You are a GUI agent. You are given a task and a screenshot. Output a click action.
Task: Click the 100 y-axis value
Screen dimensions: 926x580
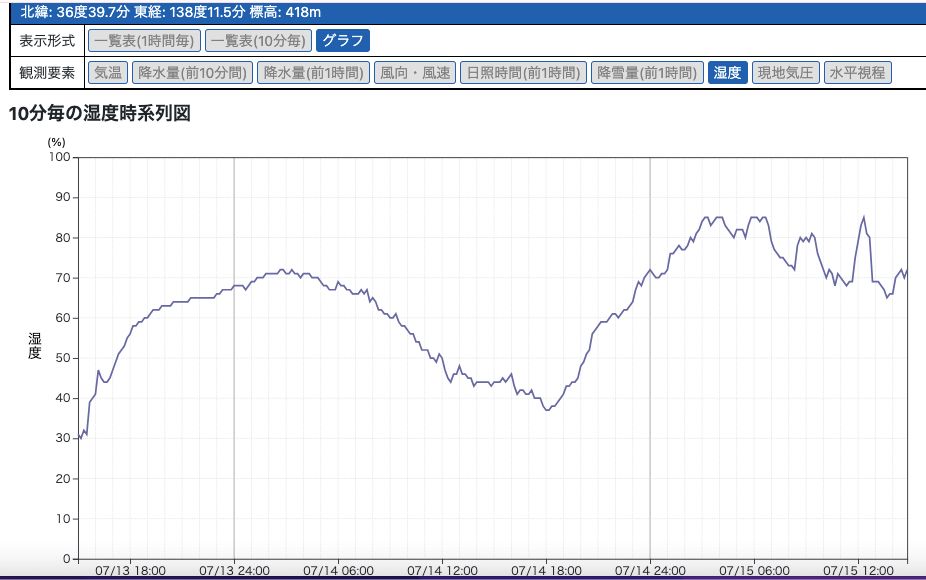coord(59,157)
